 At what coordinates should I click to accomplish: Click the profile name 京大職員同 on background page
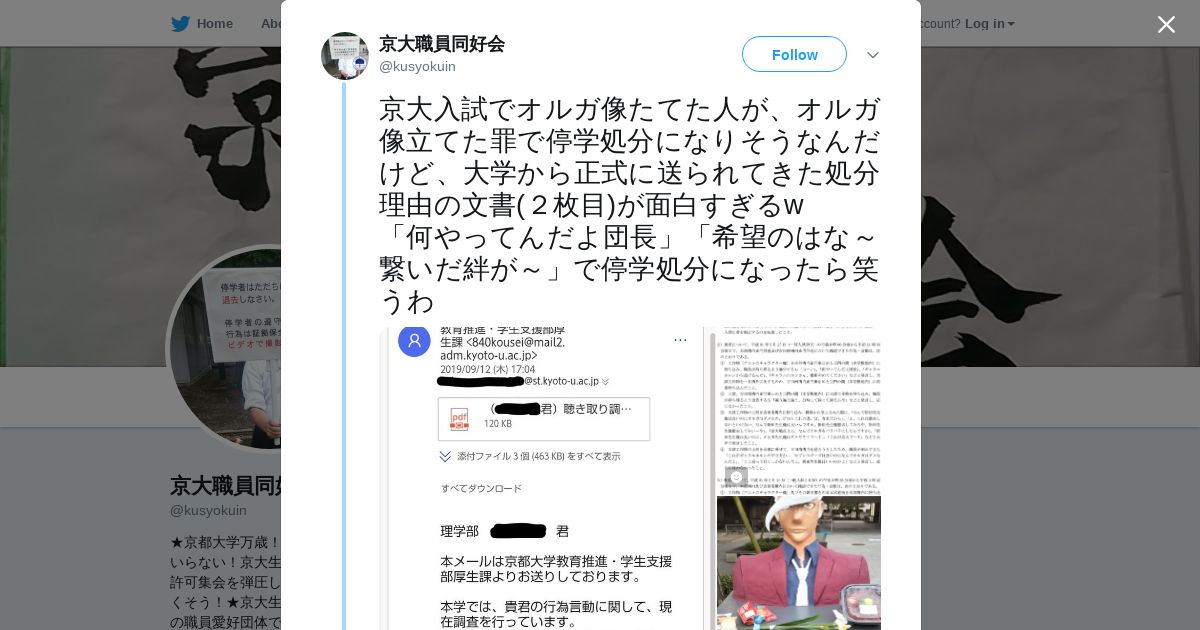pyautogui.click(x=226, y=485)
